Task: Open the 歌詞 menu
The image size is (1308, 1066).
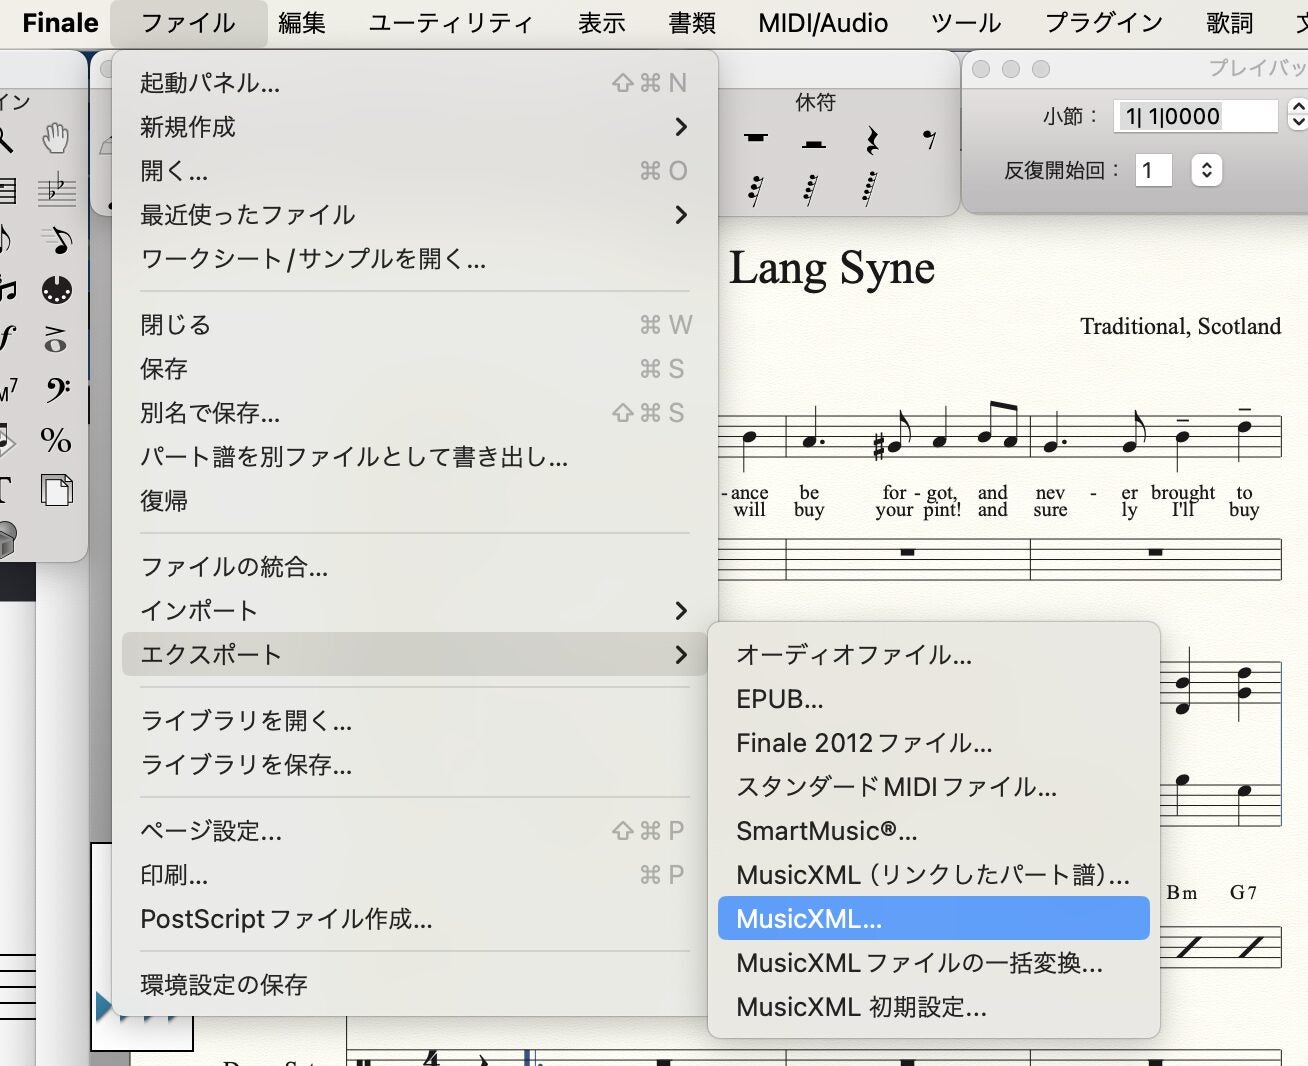Action: click(x=1230, y=23)
